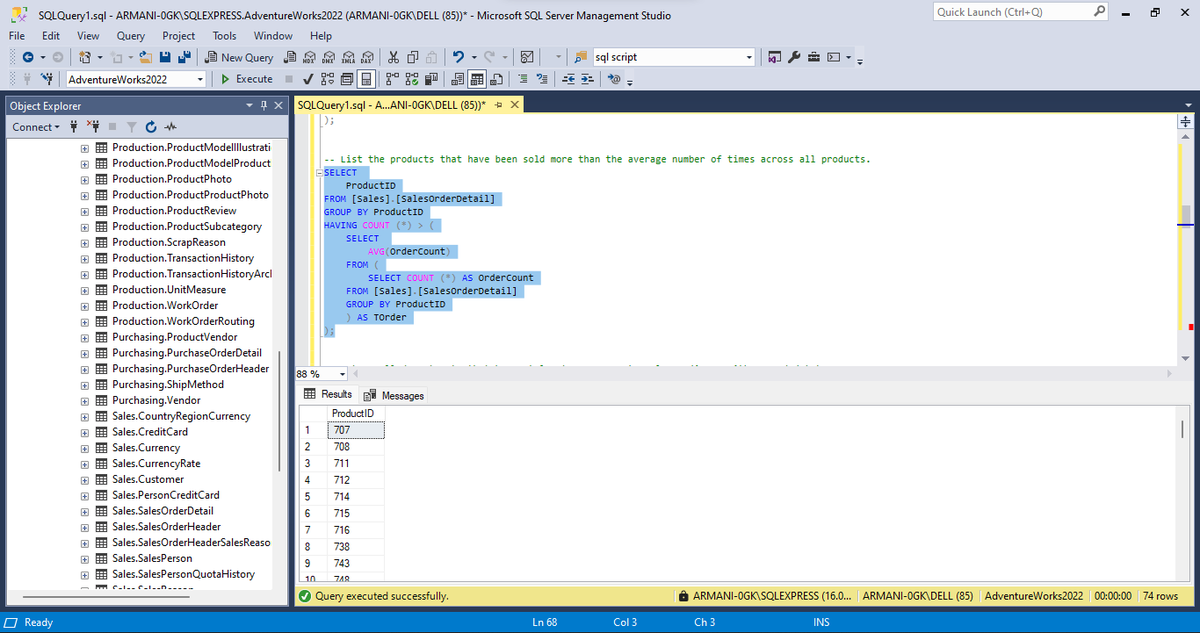Click the XMLA query icon
1200x633 pixels.
[x=348, y=58]
